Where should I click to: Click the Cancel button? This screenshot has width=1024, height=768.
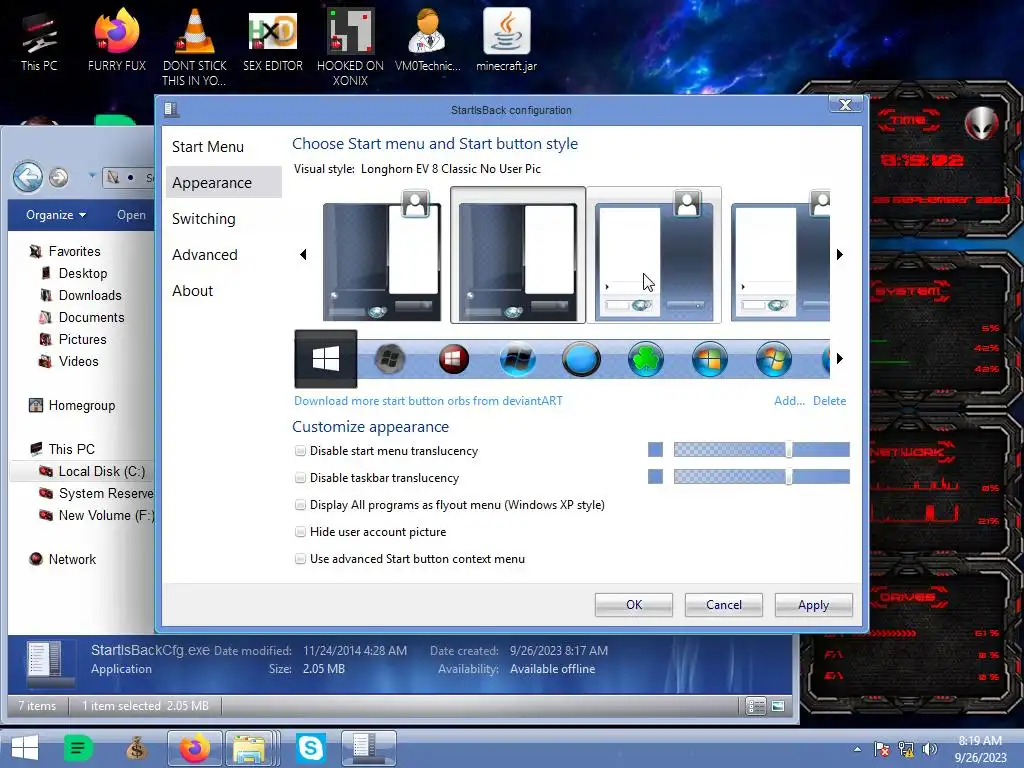(724, 605)
